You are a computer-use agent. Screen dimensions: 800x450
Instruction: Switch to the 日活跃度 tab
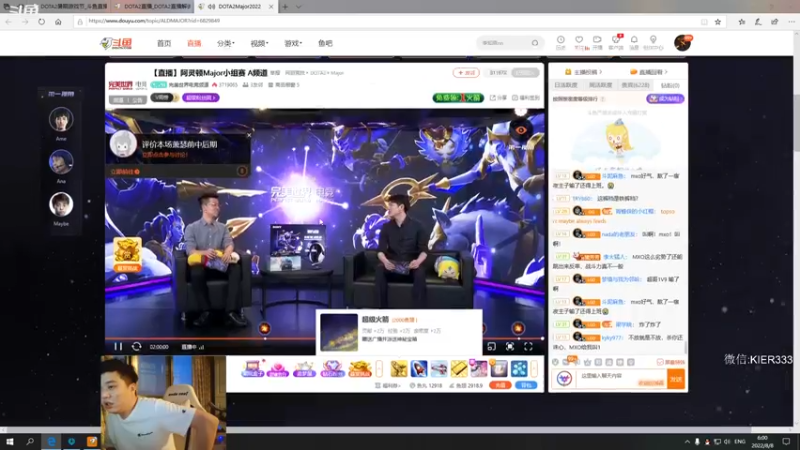[566, 85]
